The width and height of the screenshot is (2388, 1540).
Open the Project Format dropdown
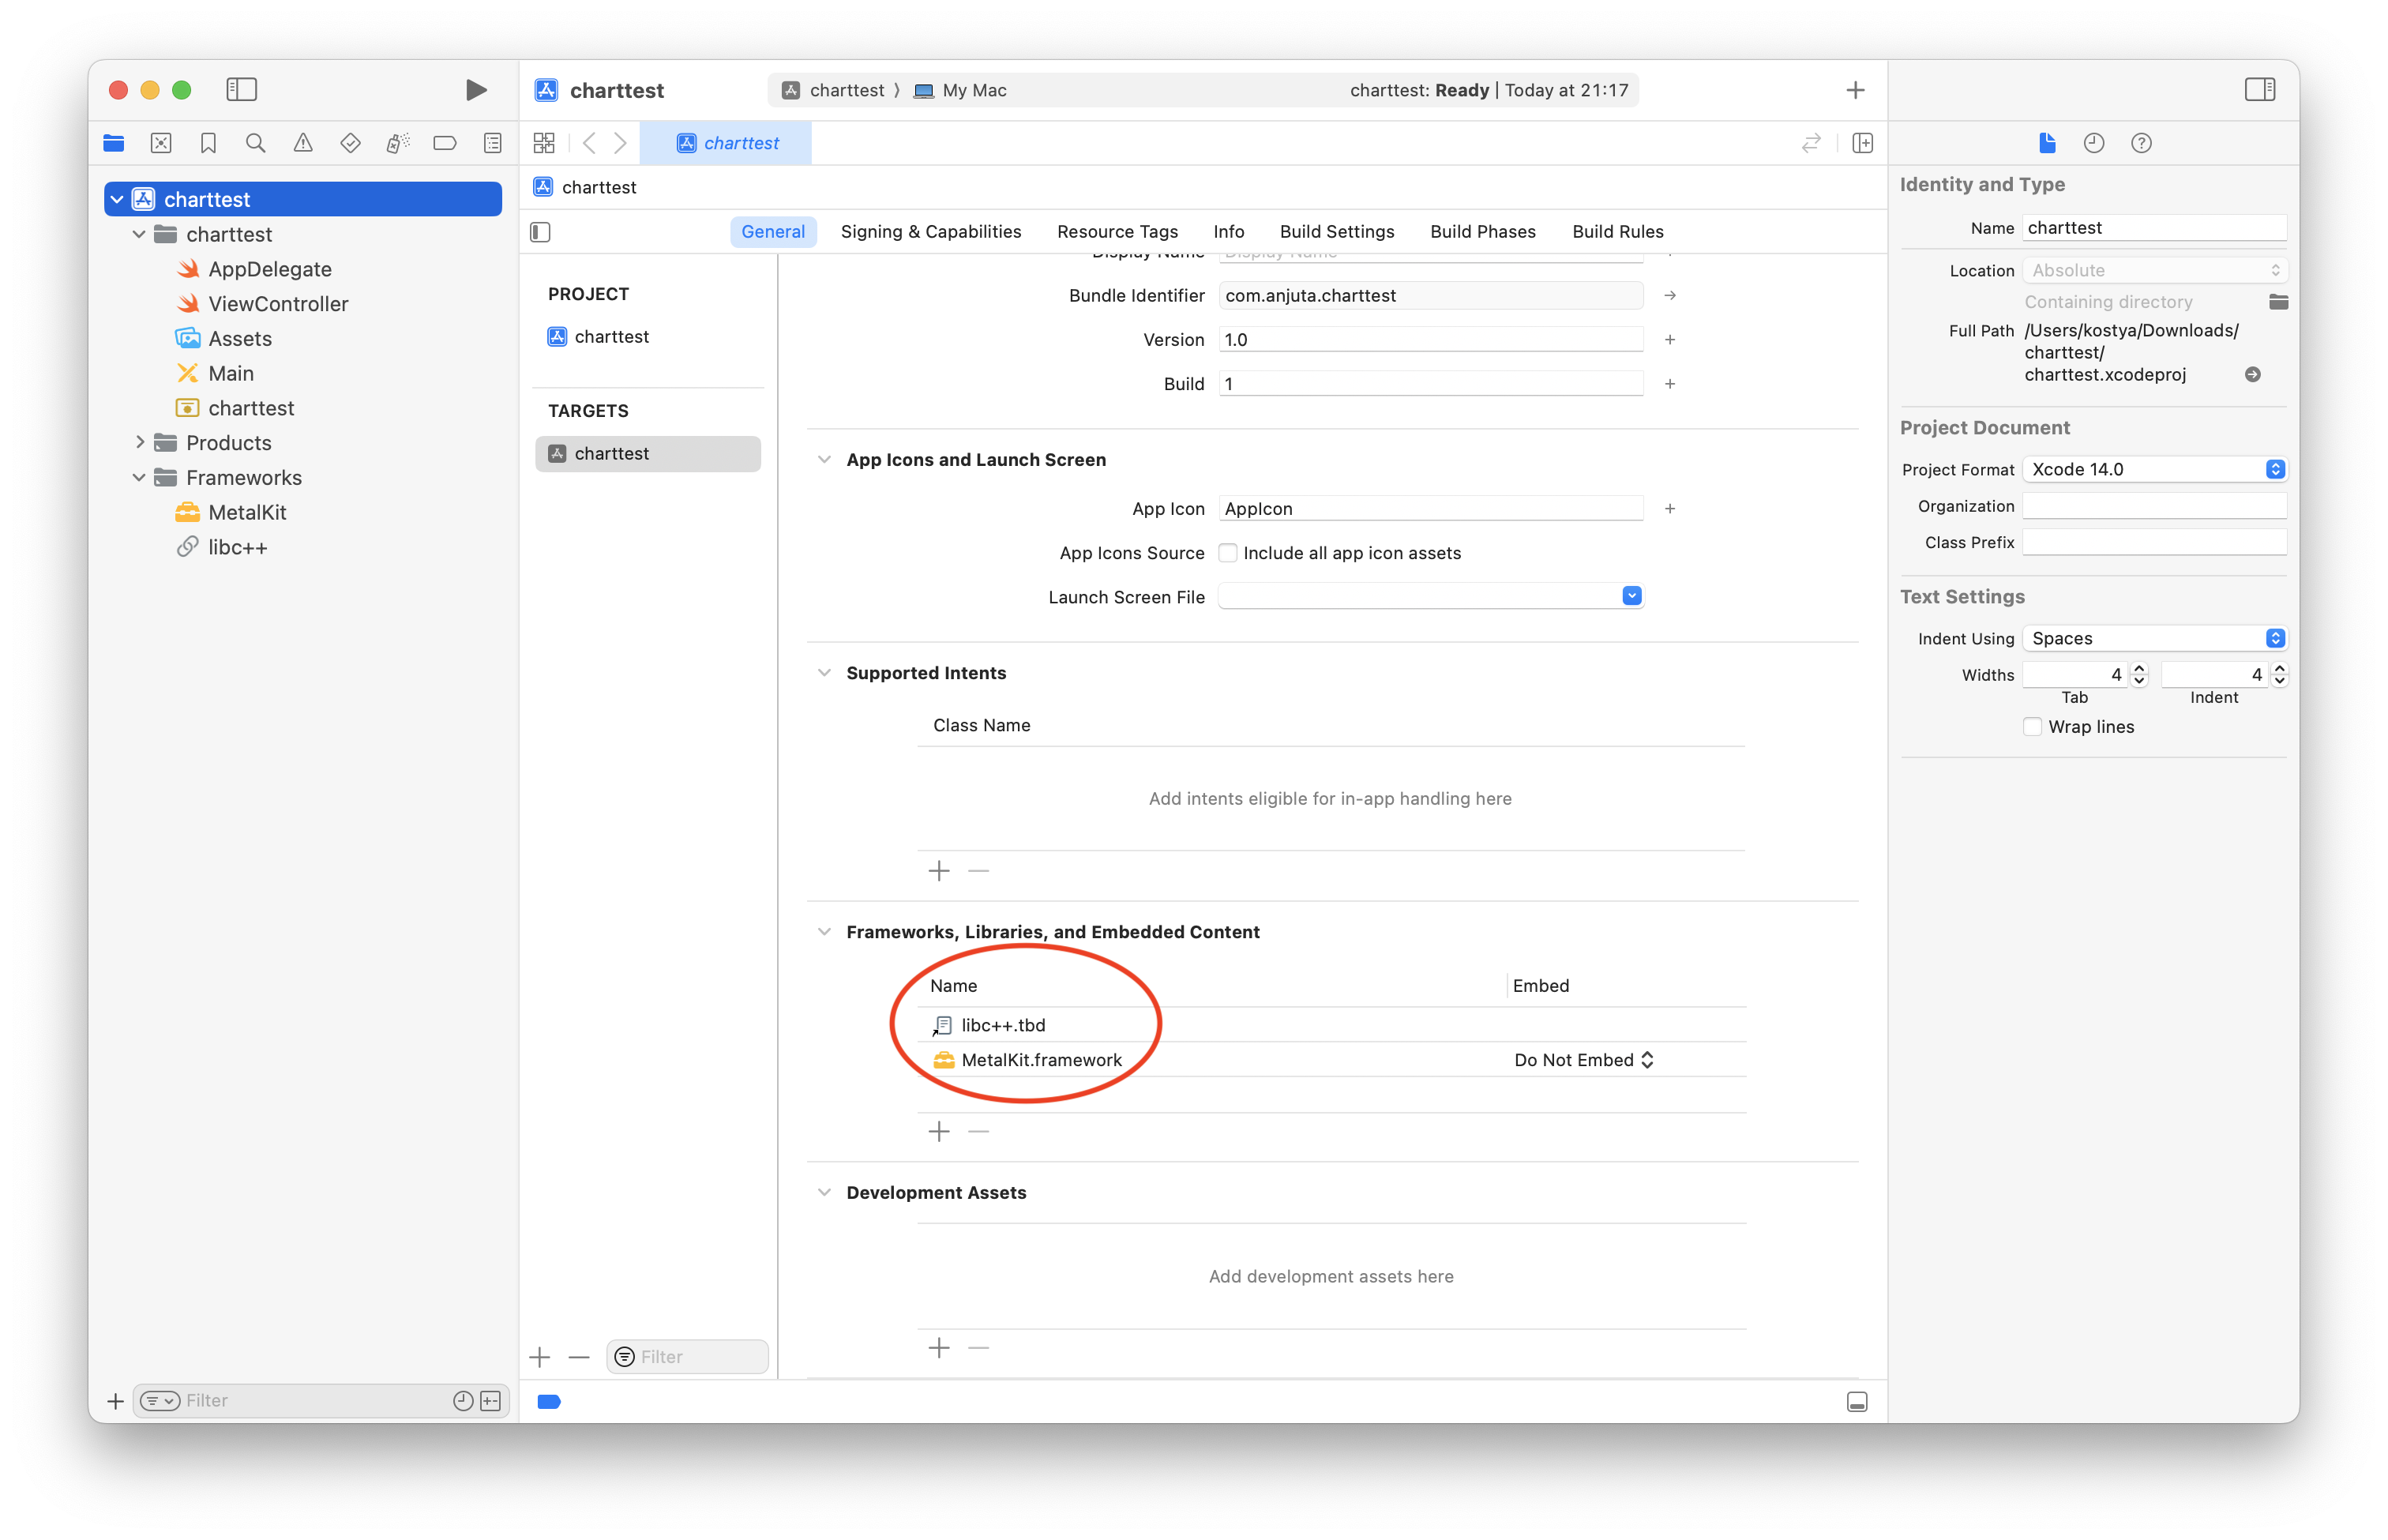(x=2155, y=469)
